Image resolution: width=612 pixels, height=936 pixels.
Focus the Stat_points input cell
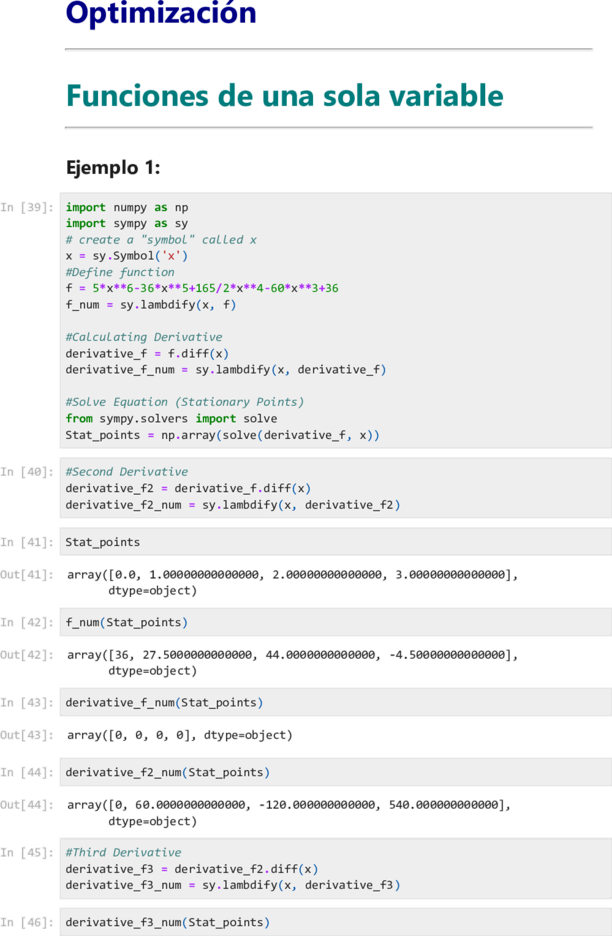[x=336, y=542]
